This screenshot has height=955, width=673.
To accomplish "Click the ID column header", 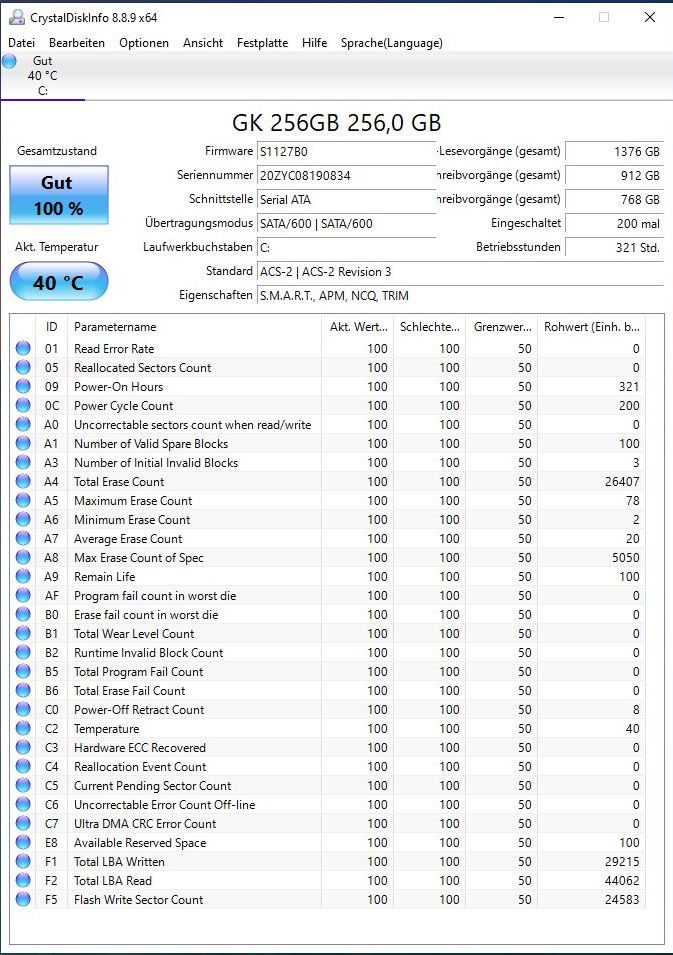I will [52, 327].
